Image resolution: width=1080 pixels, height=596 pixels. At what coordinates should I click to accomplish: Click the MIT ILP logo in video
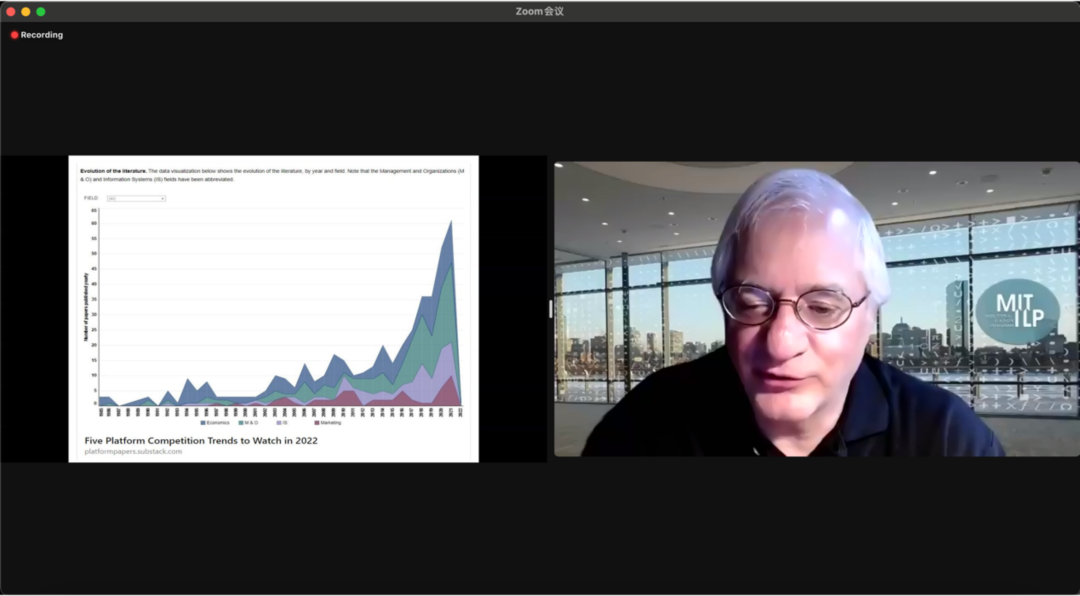(1018, 311)
